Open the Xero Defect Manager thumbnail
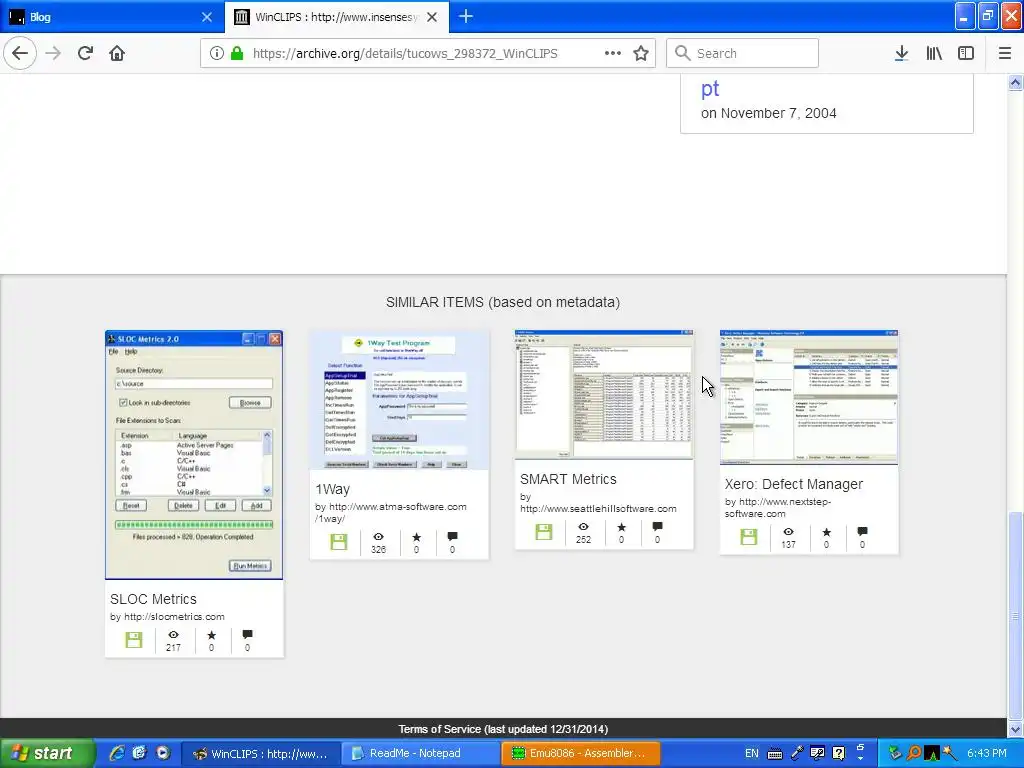1024x768 pixels. 809,397
